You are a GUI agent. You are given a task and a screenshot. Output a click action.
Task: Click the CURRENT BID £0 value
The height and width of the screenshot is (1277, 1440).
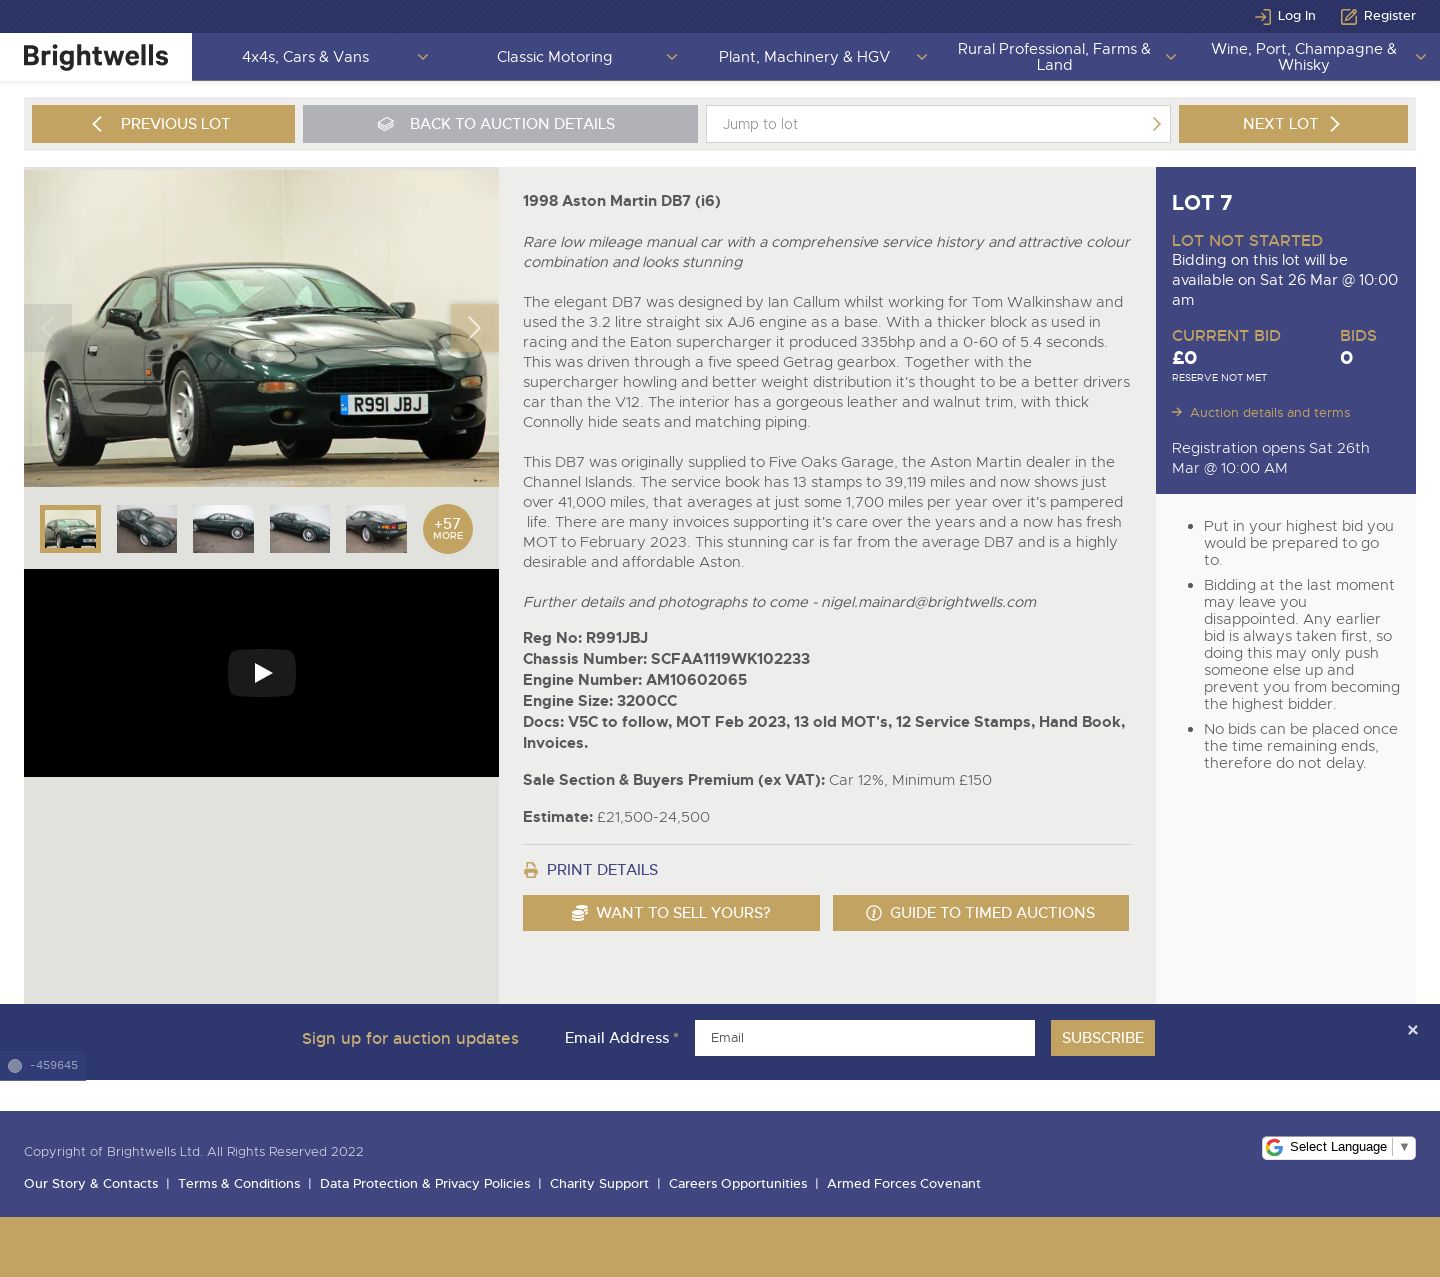[x=1184, y=358]
